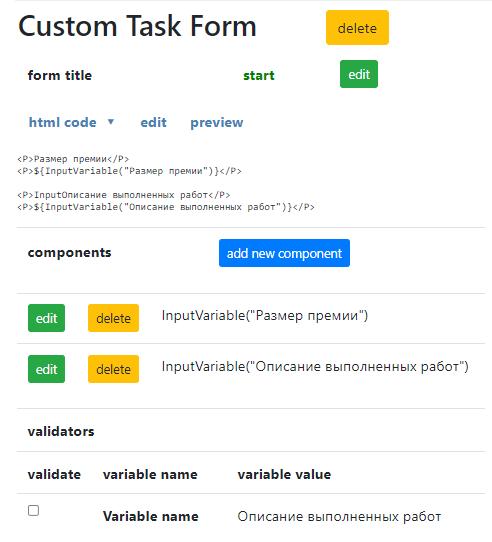This screenshot has width=492, height=542.
Task: Switch to the preview tab
Action: (217, 123)
